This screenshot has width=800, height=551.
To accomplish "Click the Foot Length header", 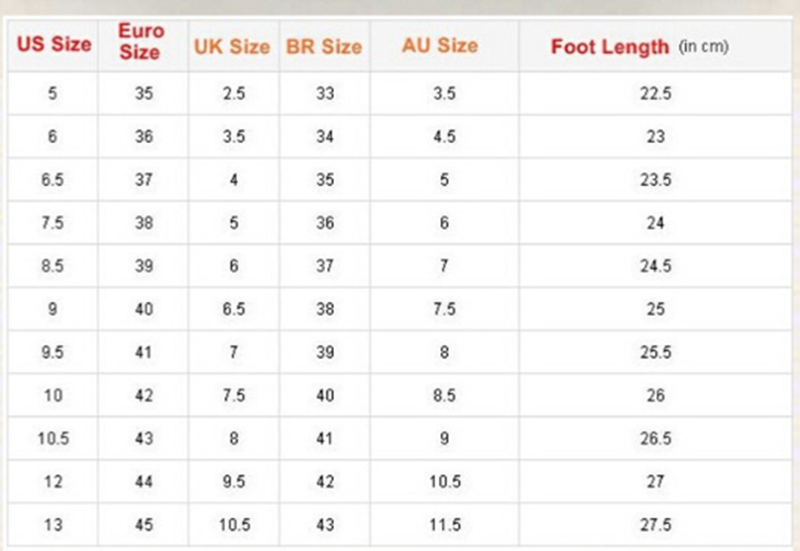I will [610, 46].
